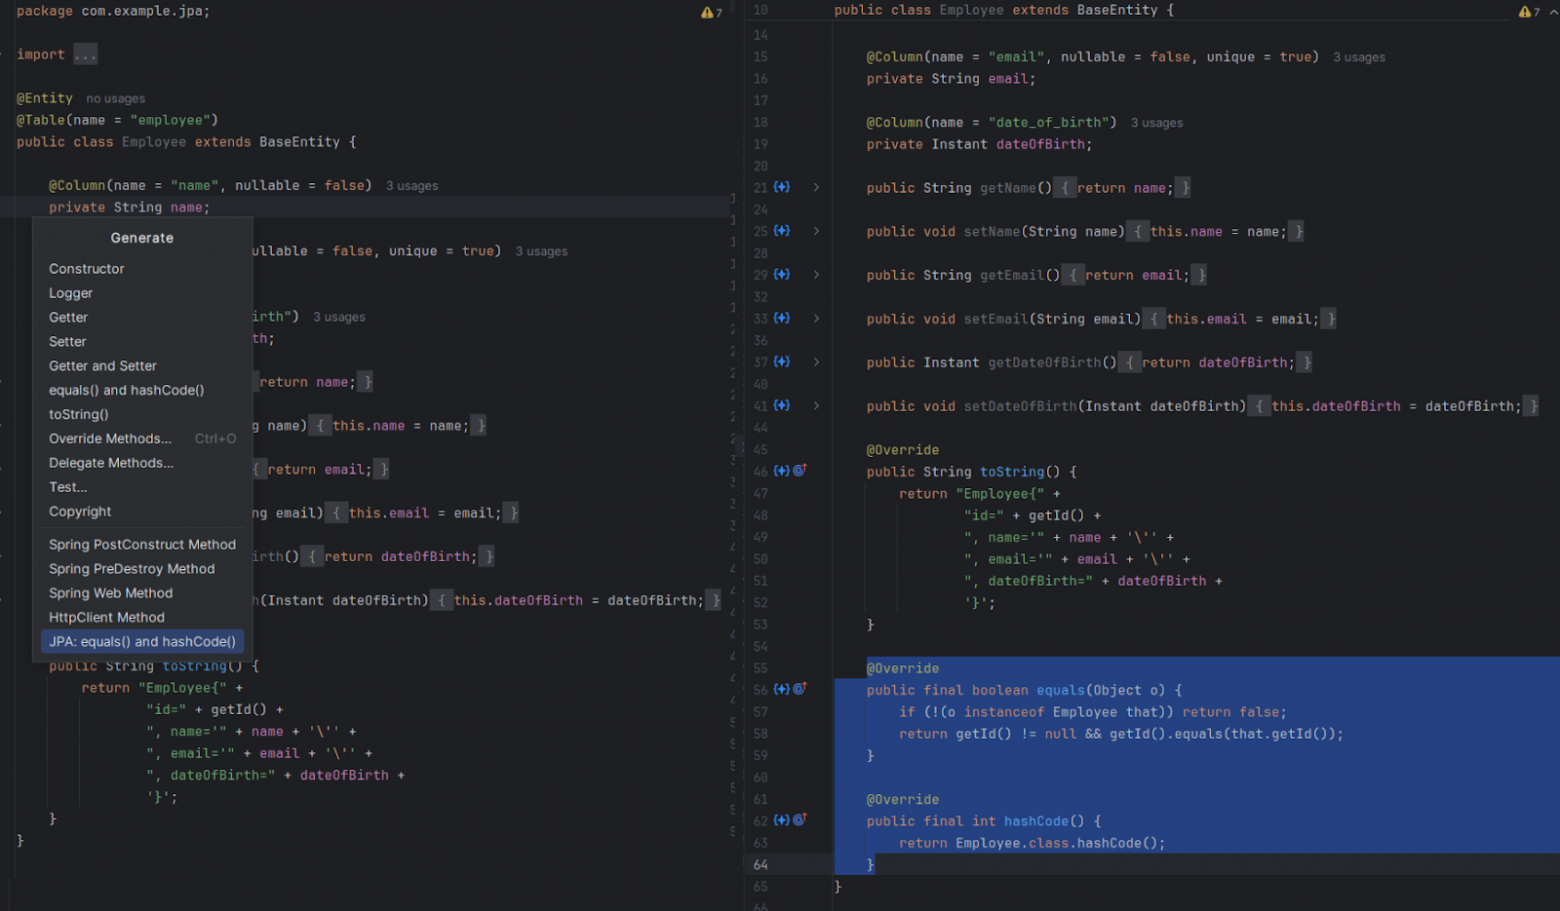
Task: Open the warnings indicator in the right editor
Action: 1529,12
